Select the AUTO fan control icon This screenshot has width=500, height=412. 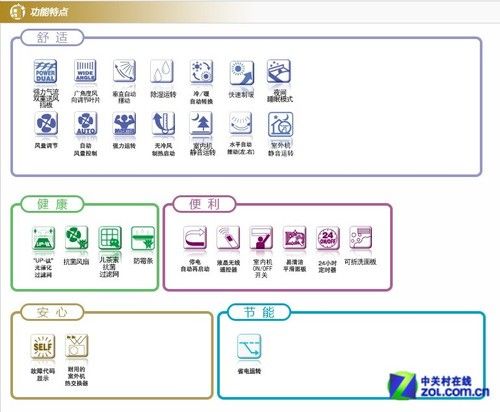click(86, 123)
